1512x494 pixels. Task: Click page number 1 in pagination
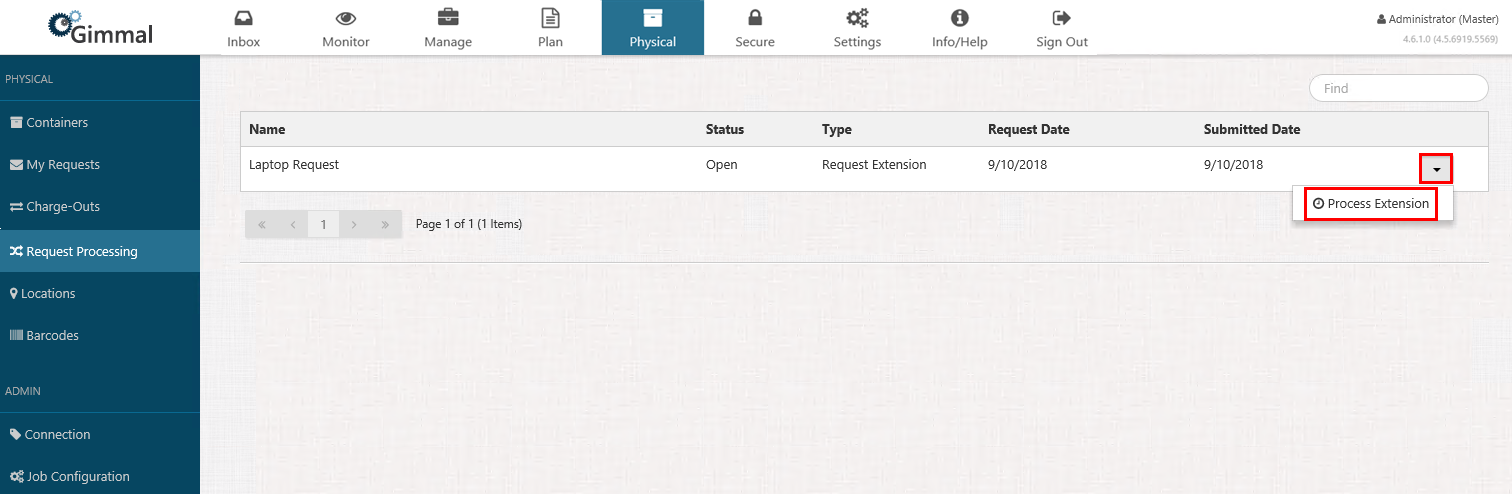coord(323,225)
